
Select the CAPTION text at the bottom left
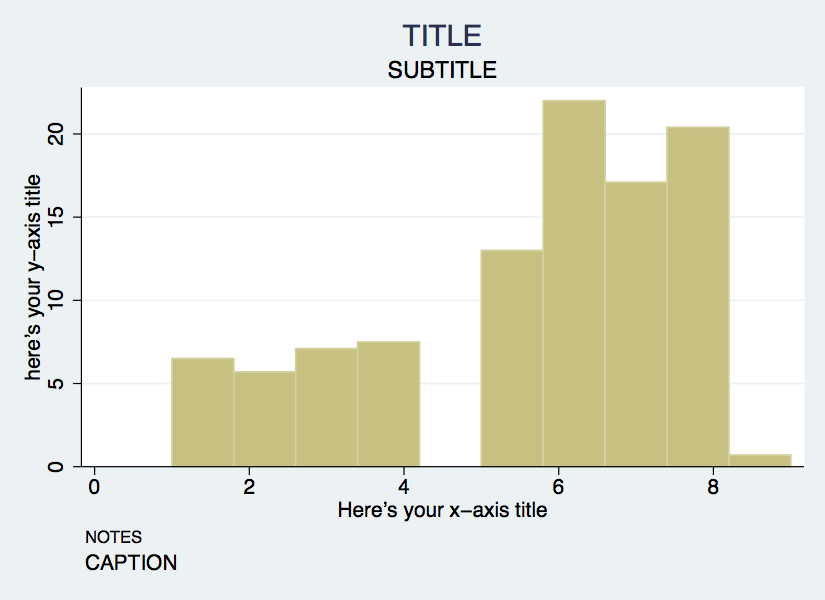pos(131,563)
